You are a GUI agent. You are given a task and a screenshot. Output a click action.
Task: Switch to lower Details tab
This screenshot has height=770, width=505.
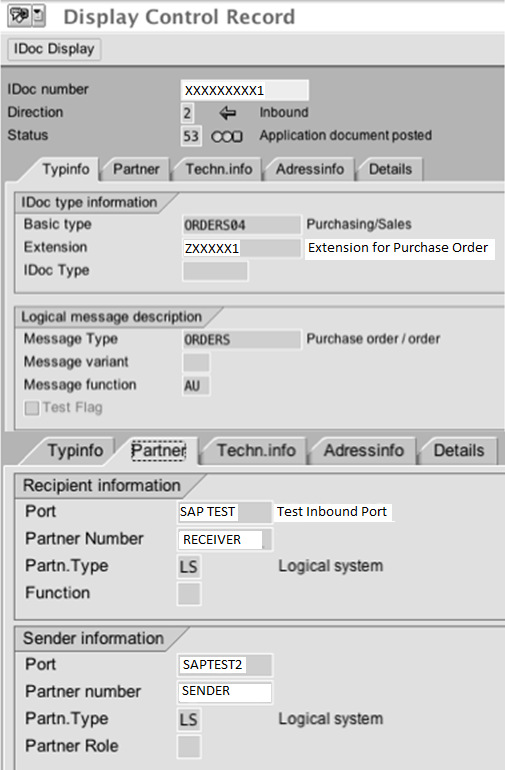[x=458, y=450]
